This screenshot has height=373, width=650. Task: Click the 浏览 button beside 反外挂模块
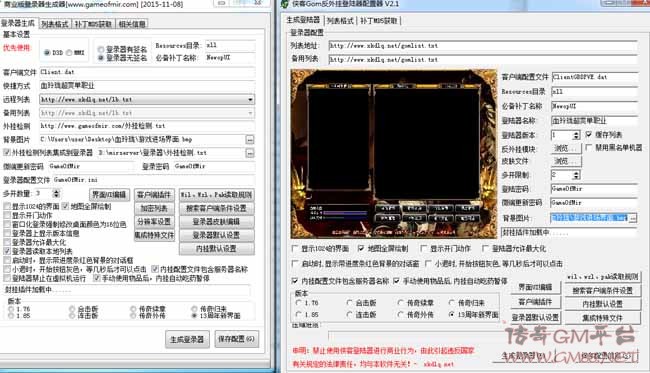566,148
